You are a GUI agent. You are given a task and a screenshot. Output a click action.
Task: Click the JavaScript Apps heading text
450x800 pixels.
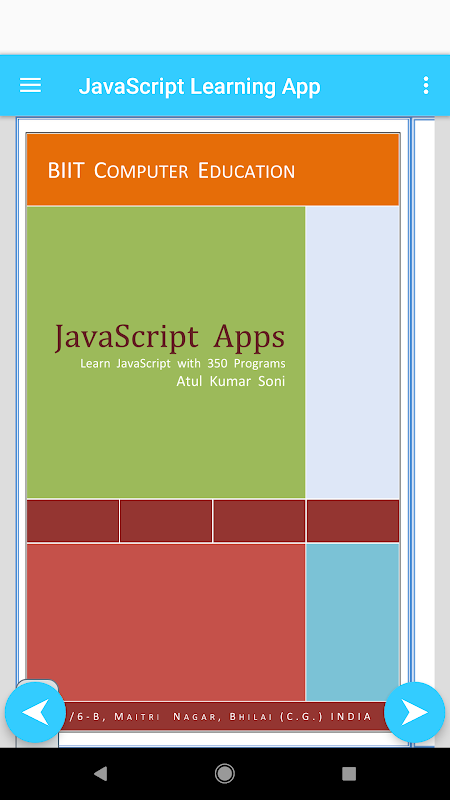point(170,338)
